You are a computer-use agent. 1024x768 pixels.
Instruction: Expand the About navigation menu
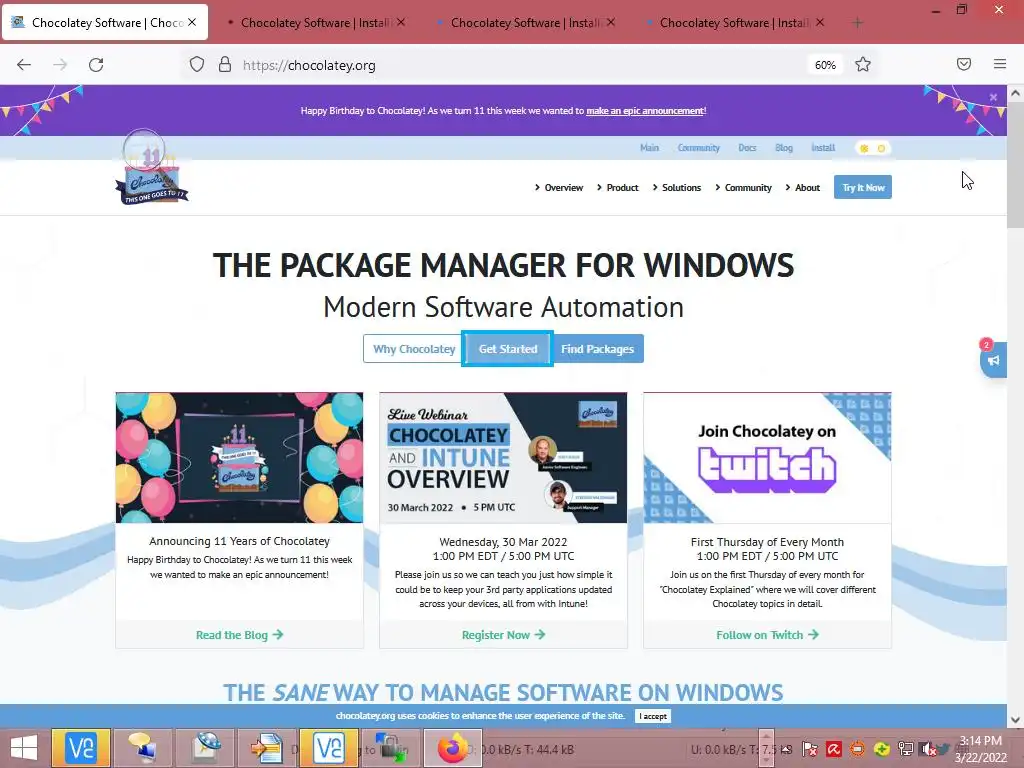[803, 187]
